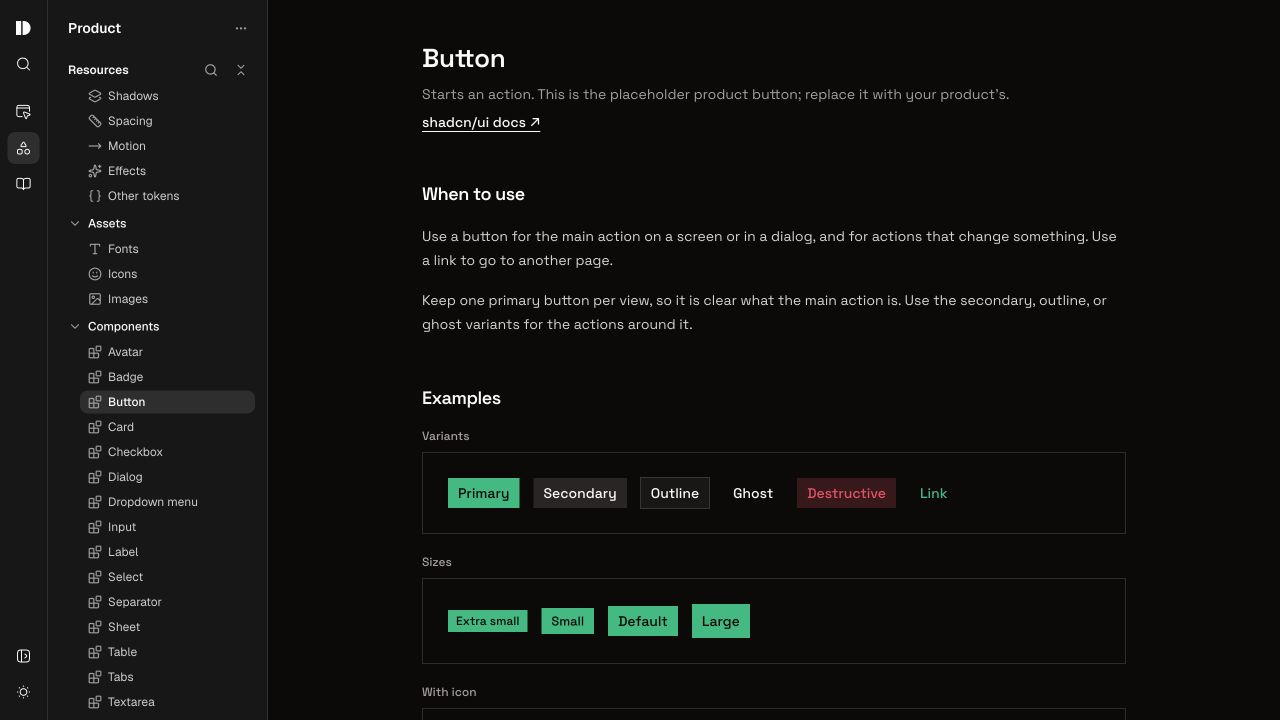Viewport: 1280px width, 720px height.
Task: Select the Resources shapes icon in the rail
Action: click(23, 148)
